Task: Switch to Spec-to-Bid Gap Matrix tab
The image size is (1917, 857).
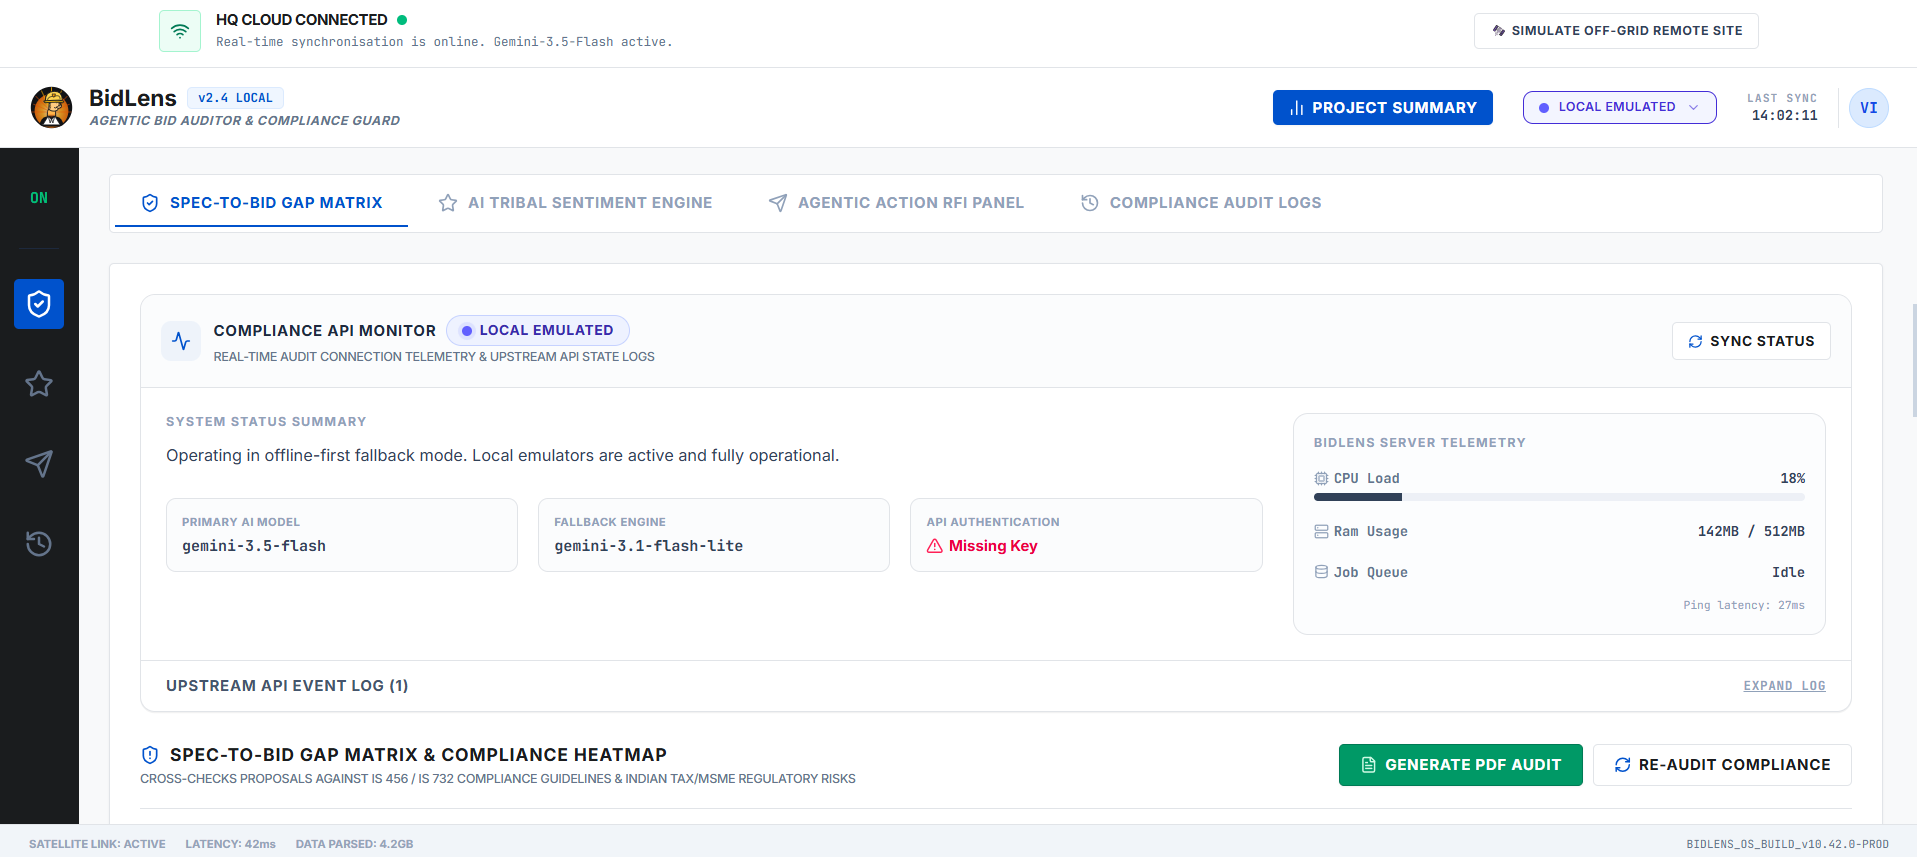Action: pyautogui.click(x=261, y=203)
